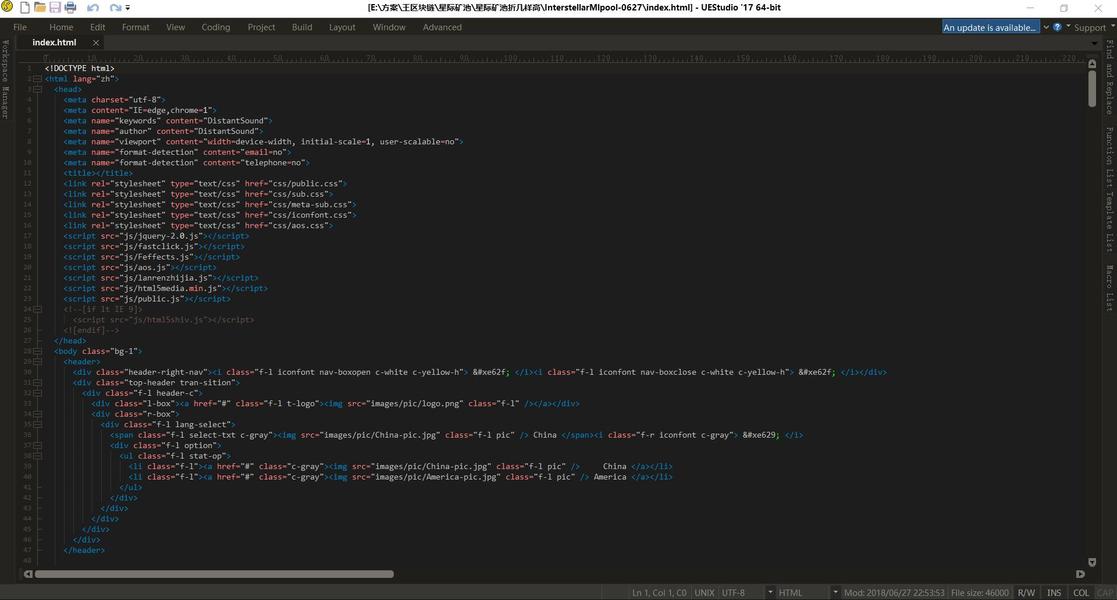Collapse the top-header div fold on line 31
This screenshot has height=600, width=1117.
(x=38, y=383)
